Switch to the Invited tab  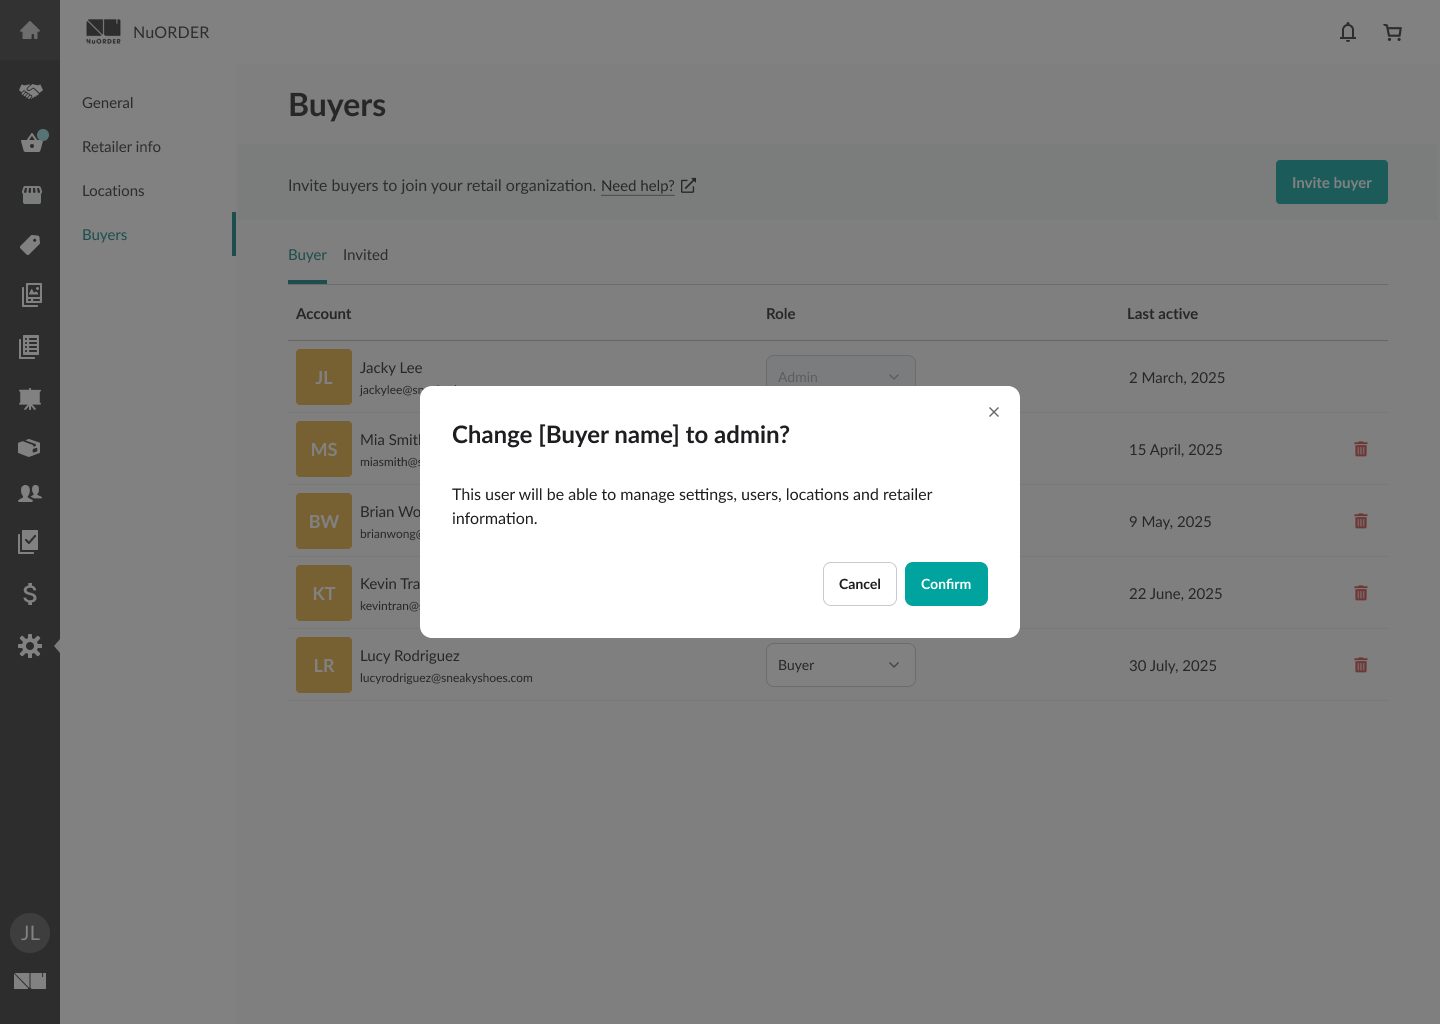[x=365, y=255]
